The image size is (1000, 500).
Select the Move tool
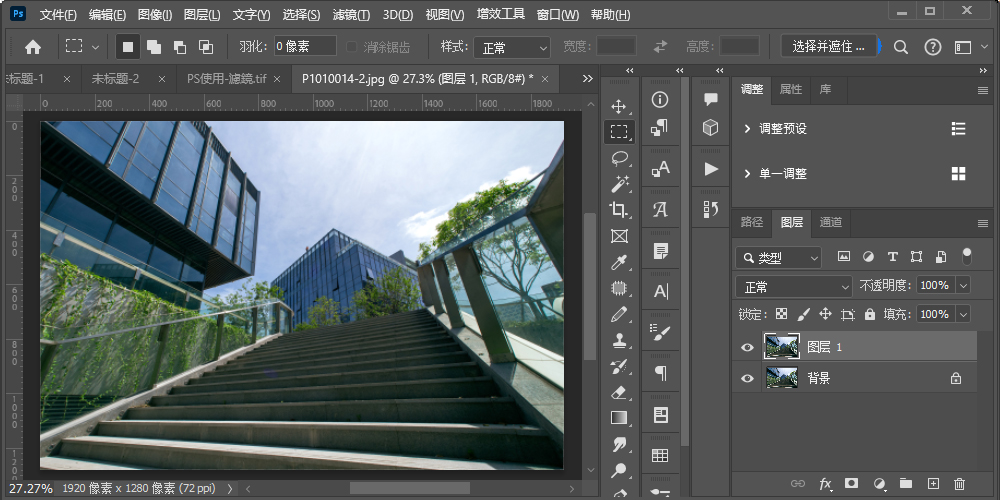click(619, 106)
